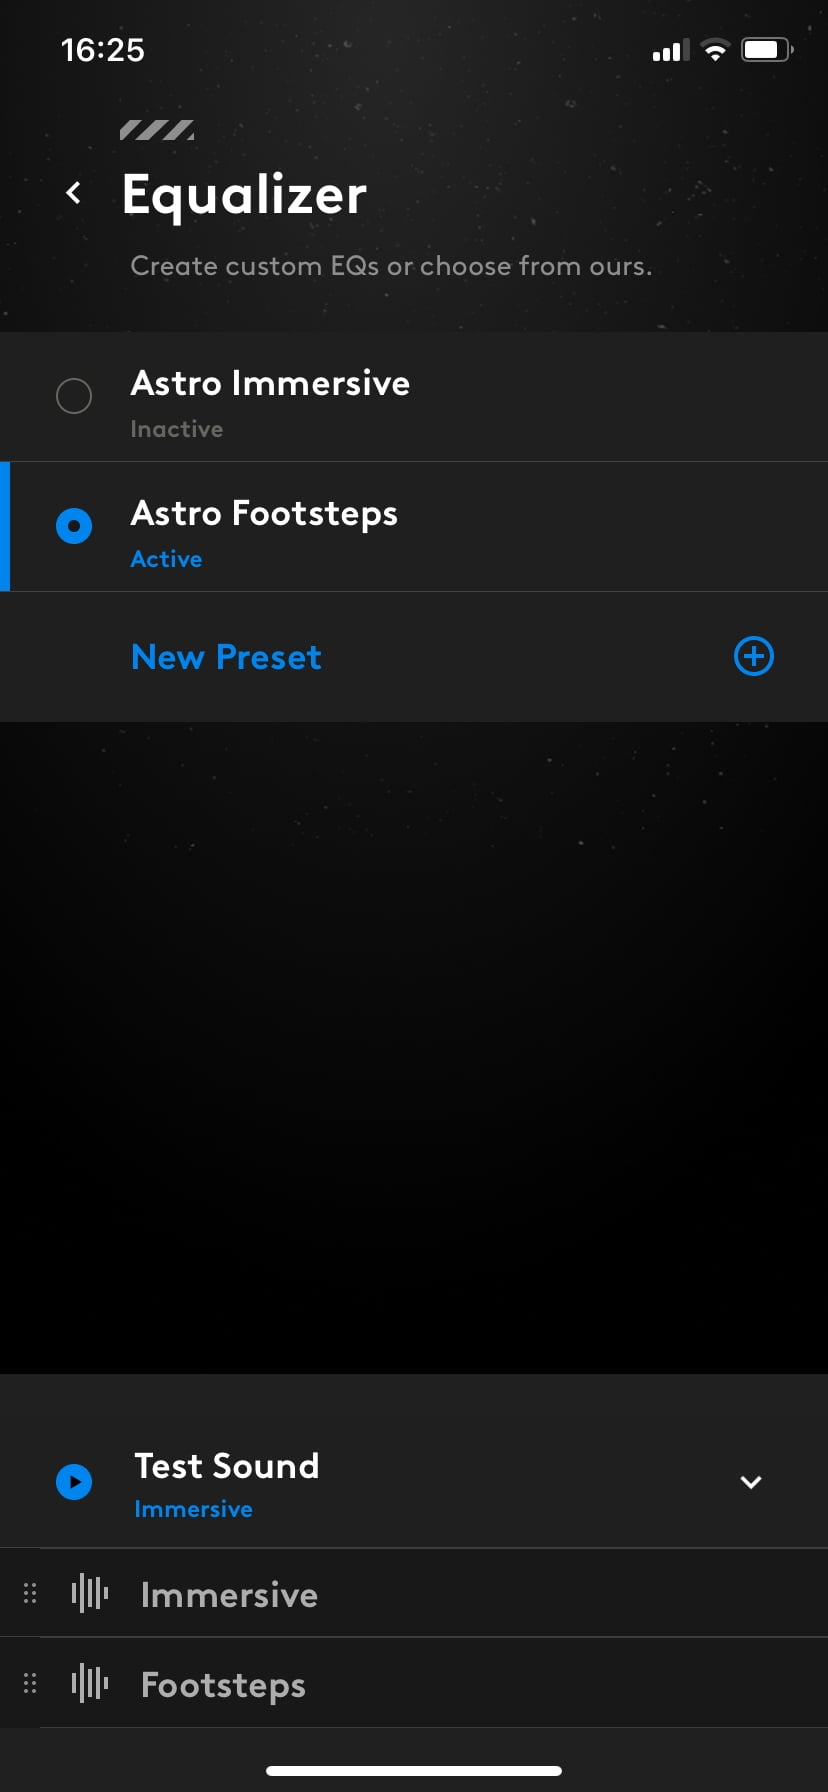This screenshot has height=1792, width=828.
Task: Open the Astro Footsteps preset row
Action: click(414, 527)
